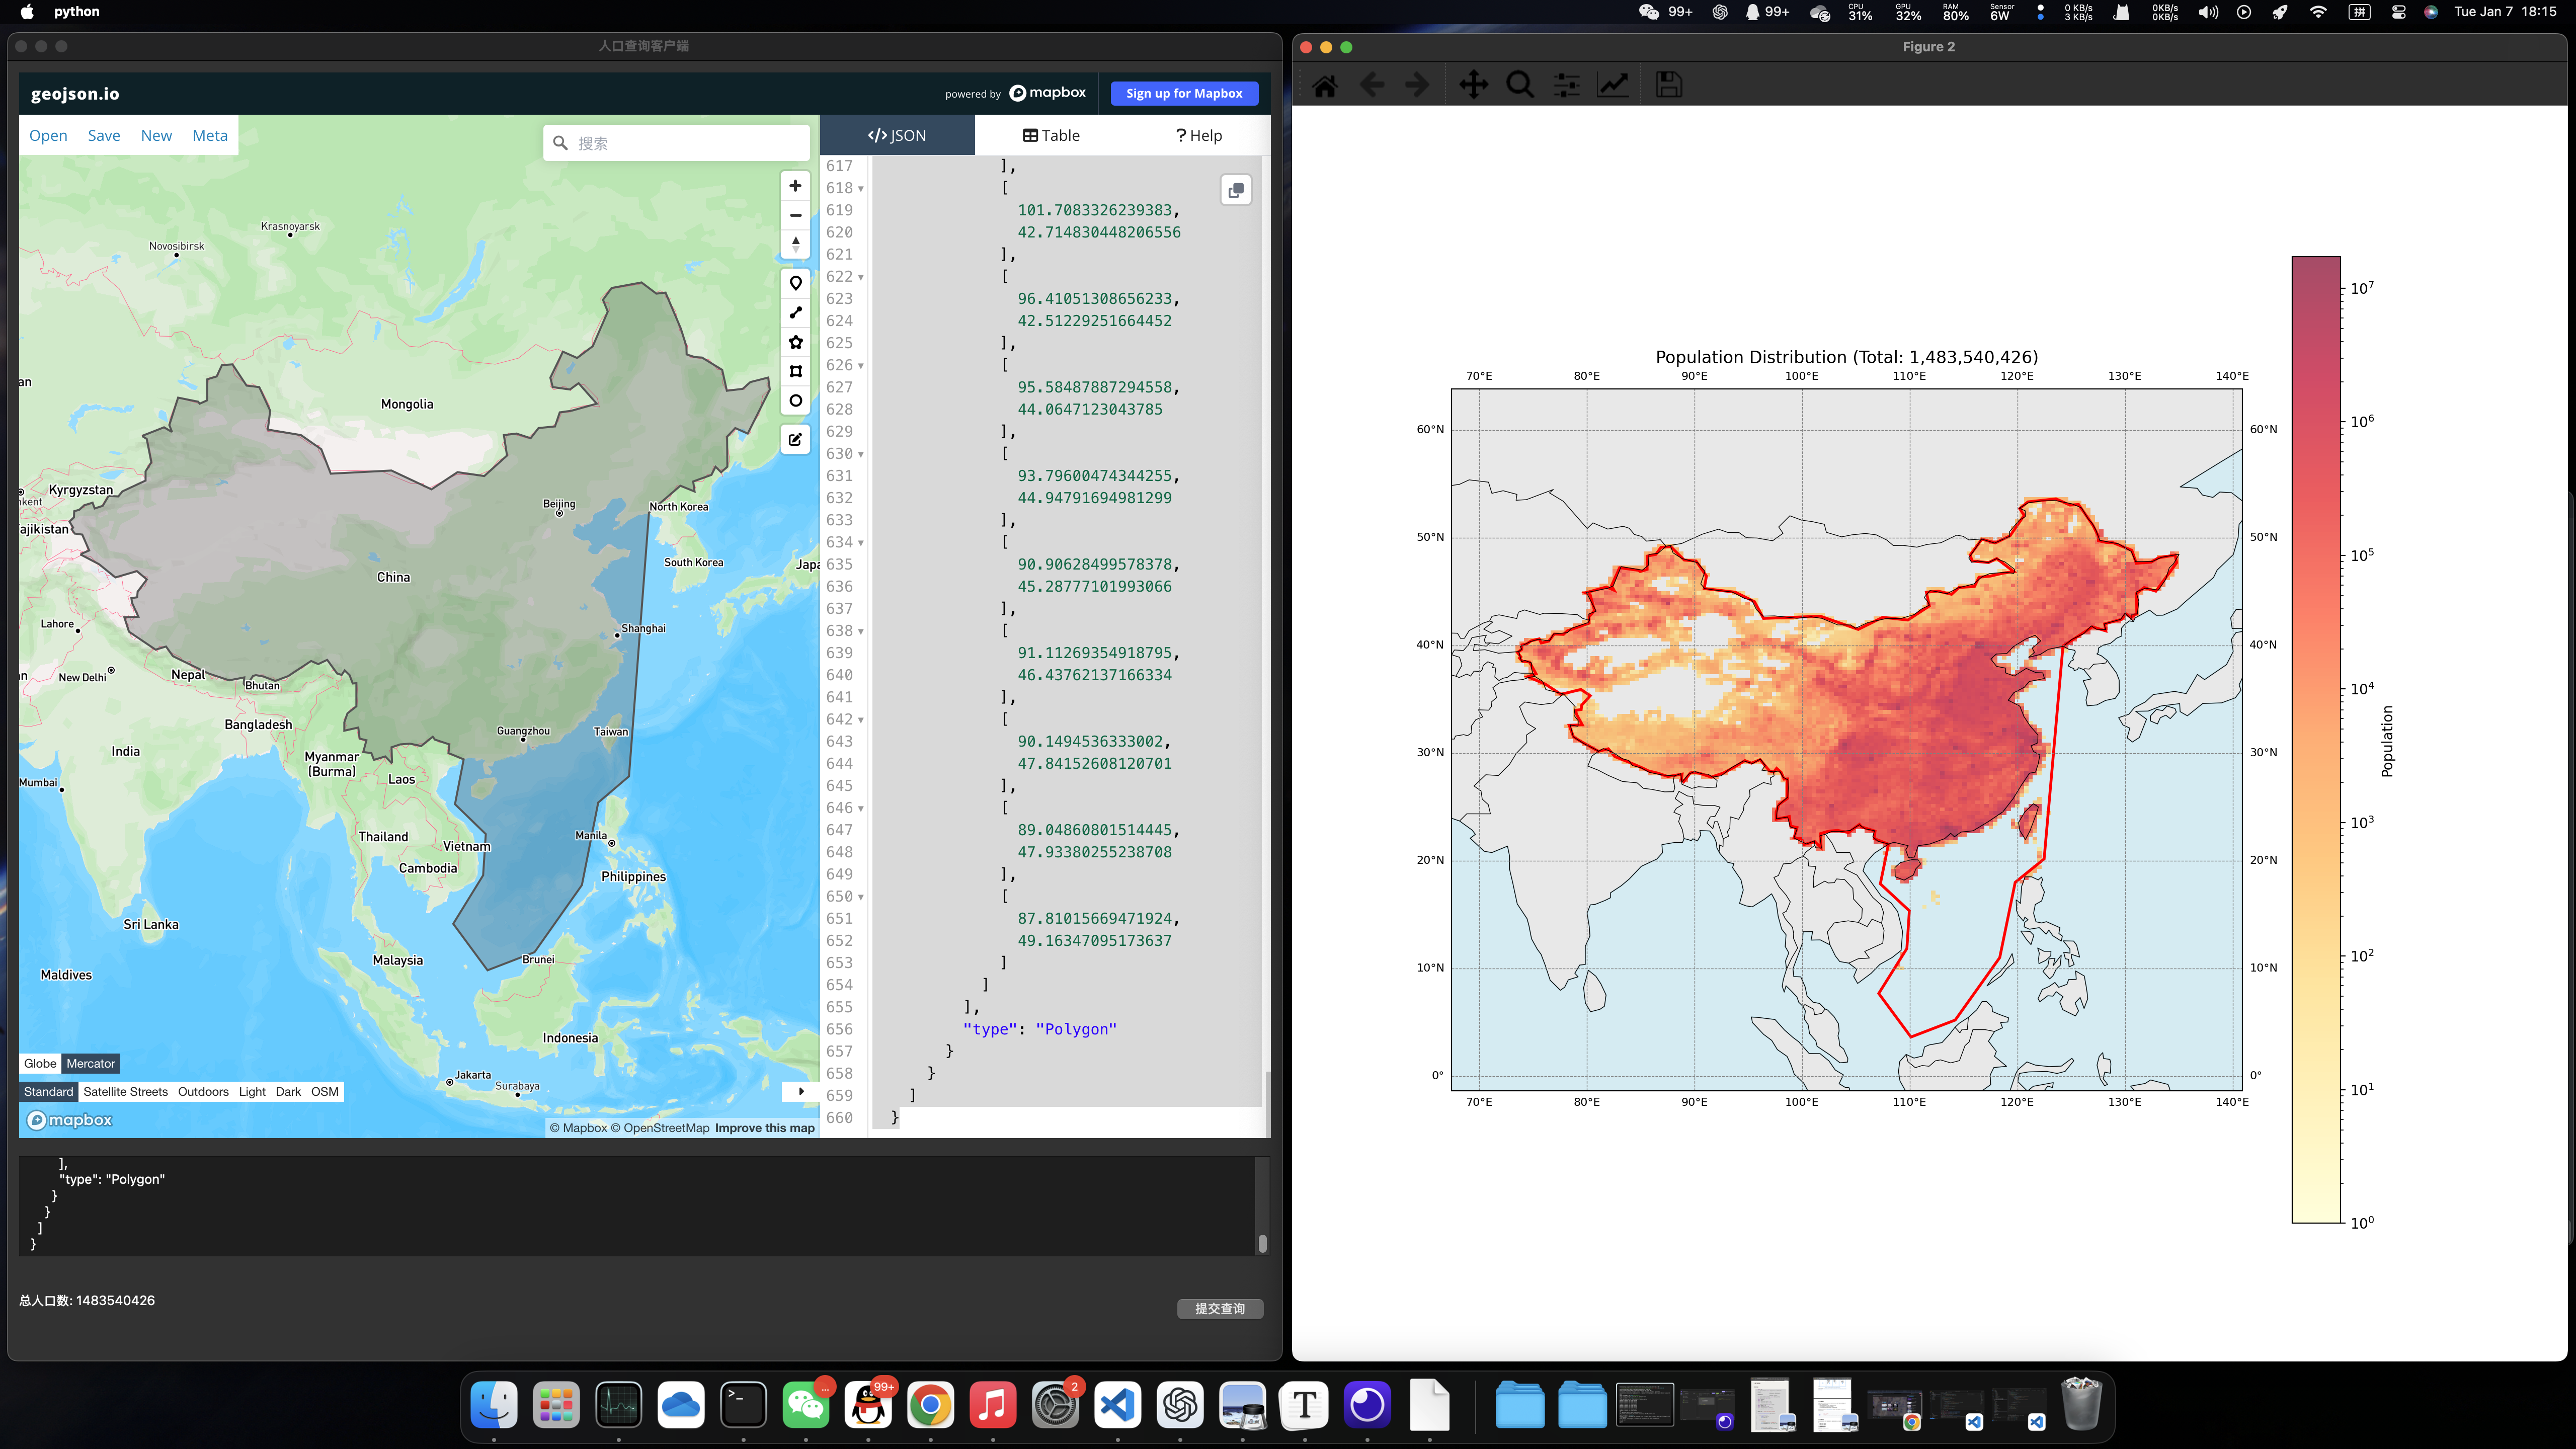Switch map projection to Globe
Image resolution: width=2576 pixels, height=1449 pixels.
point(40,1063)
